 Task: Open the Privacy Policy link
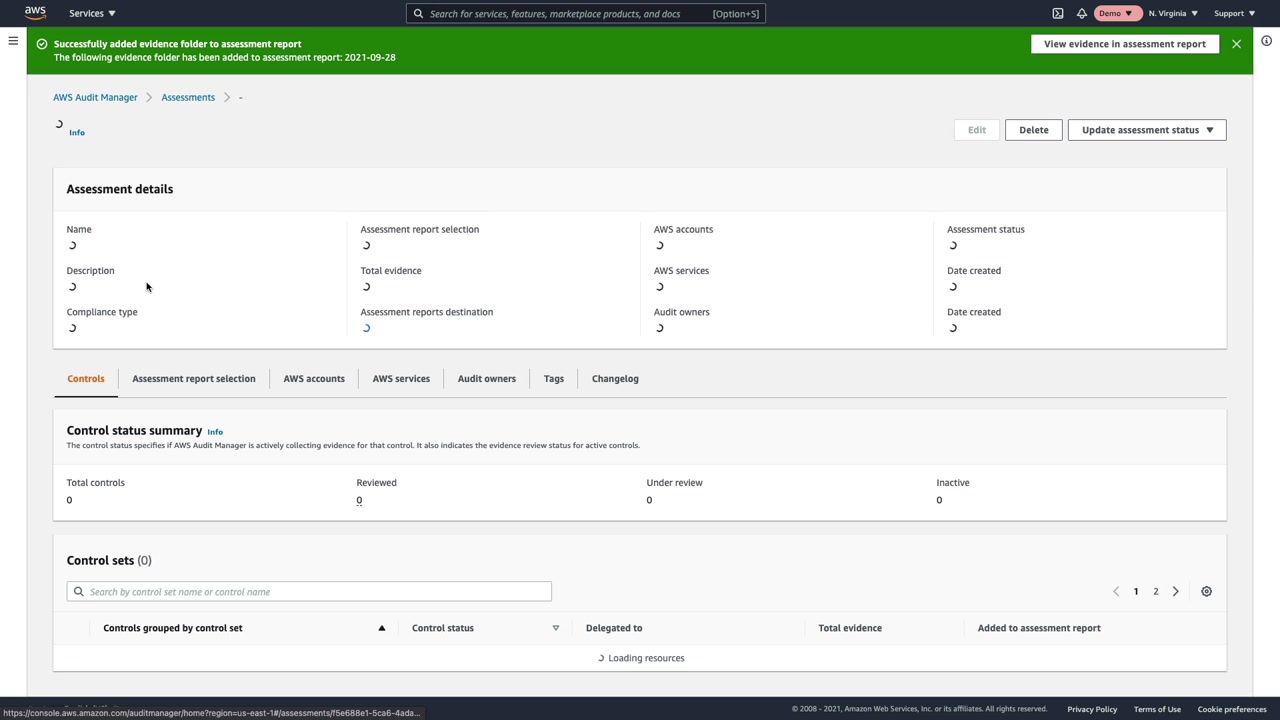(x=1092, y=709)
